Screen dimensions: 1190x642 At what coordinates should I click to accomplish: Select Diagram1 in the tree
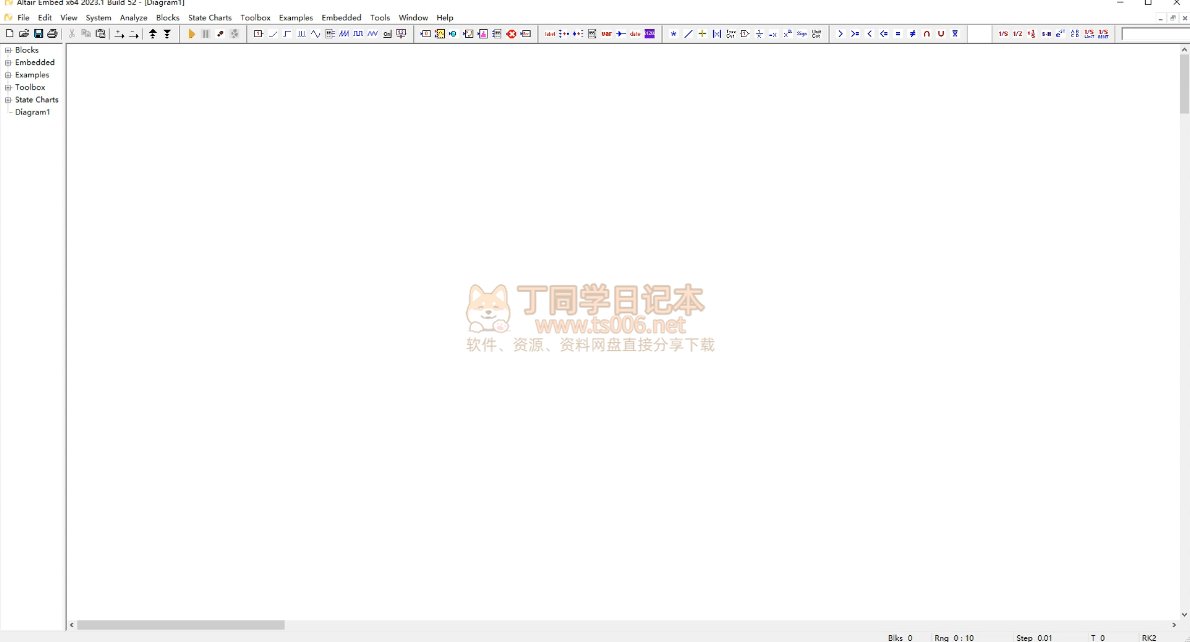click(x=32, y=113)
